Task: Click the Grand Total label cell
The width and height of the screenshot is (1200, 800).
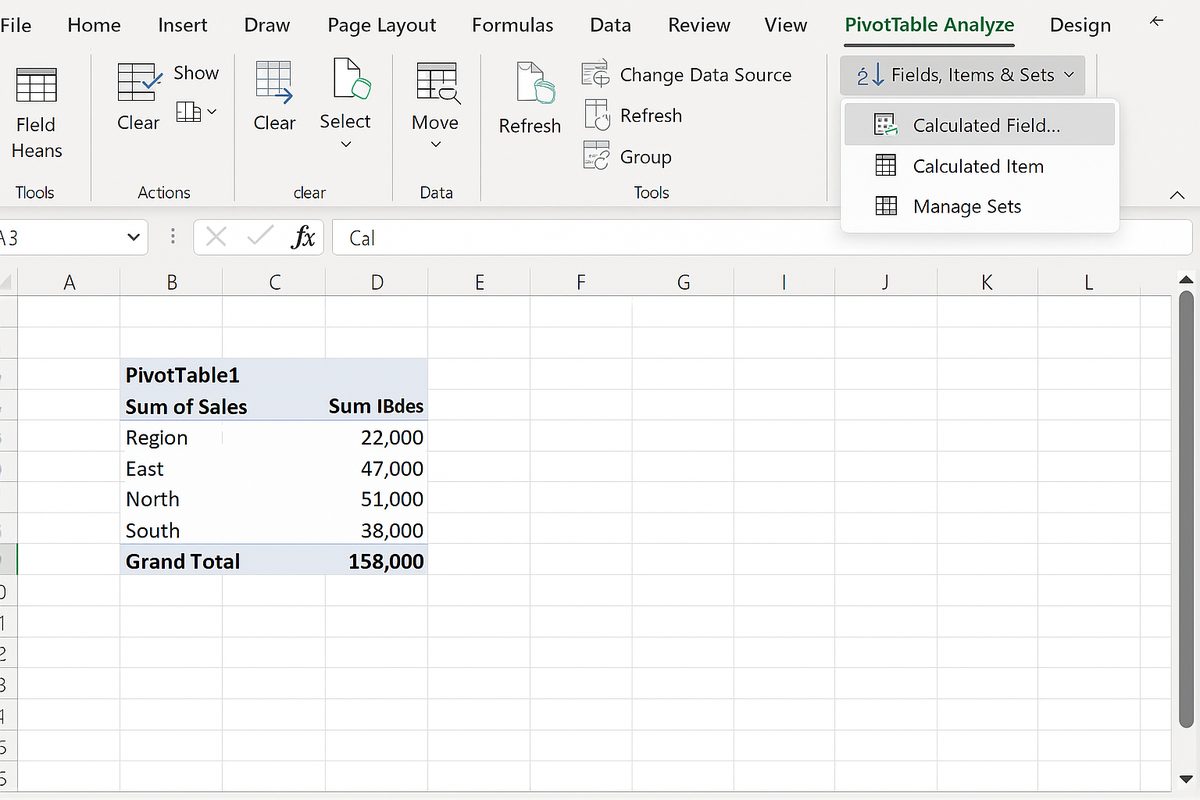Action: pos(183,561)
